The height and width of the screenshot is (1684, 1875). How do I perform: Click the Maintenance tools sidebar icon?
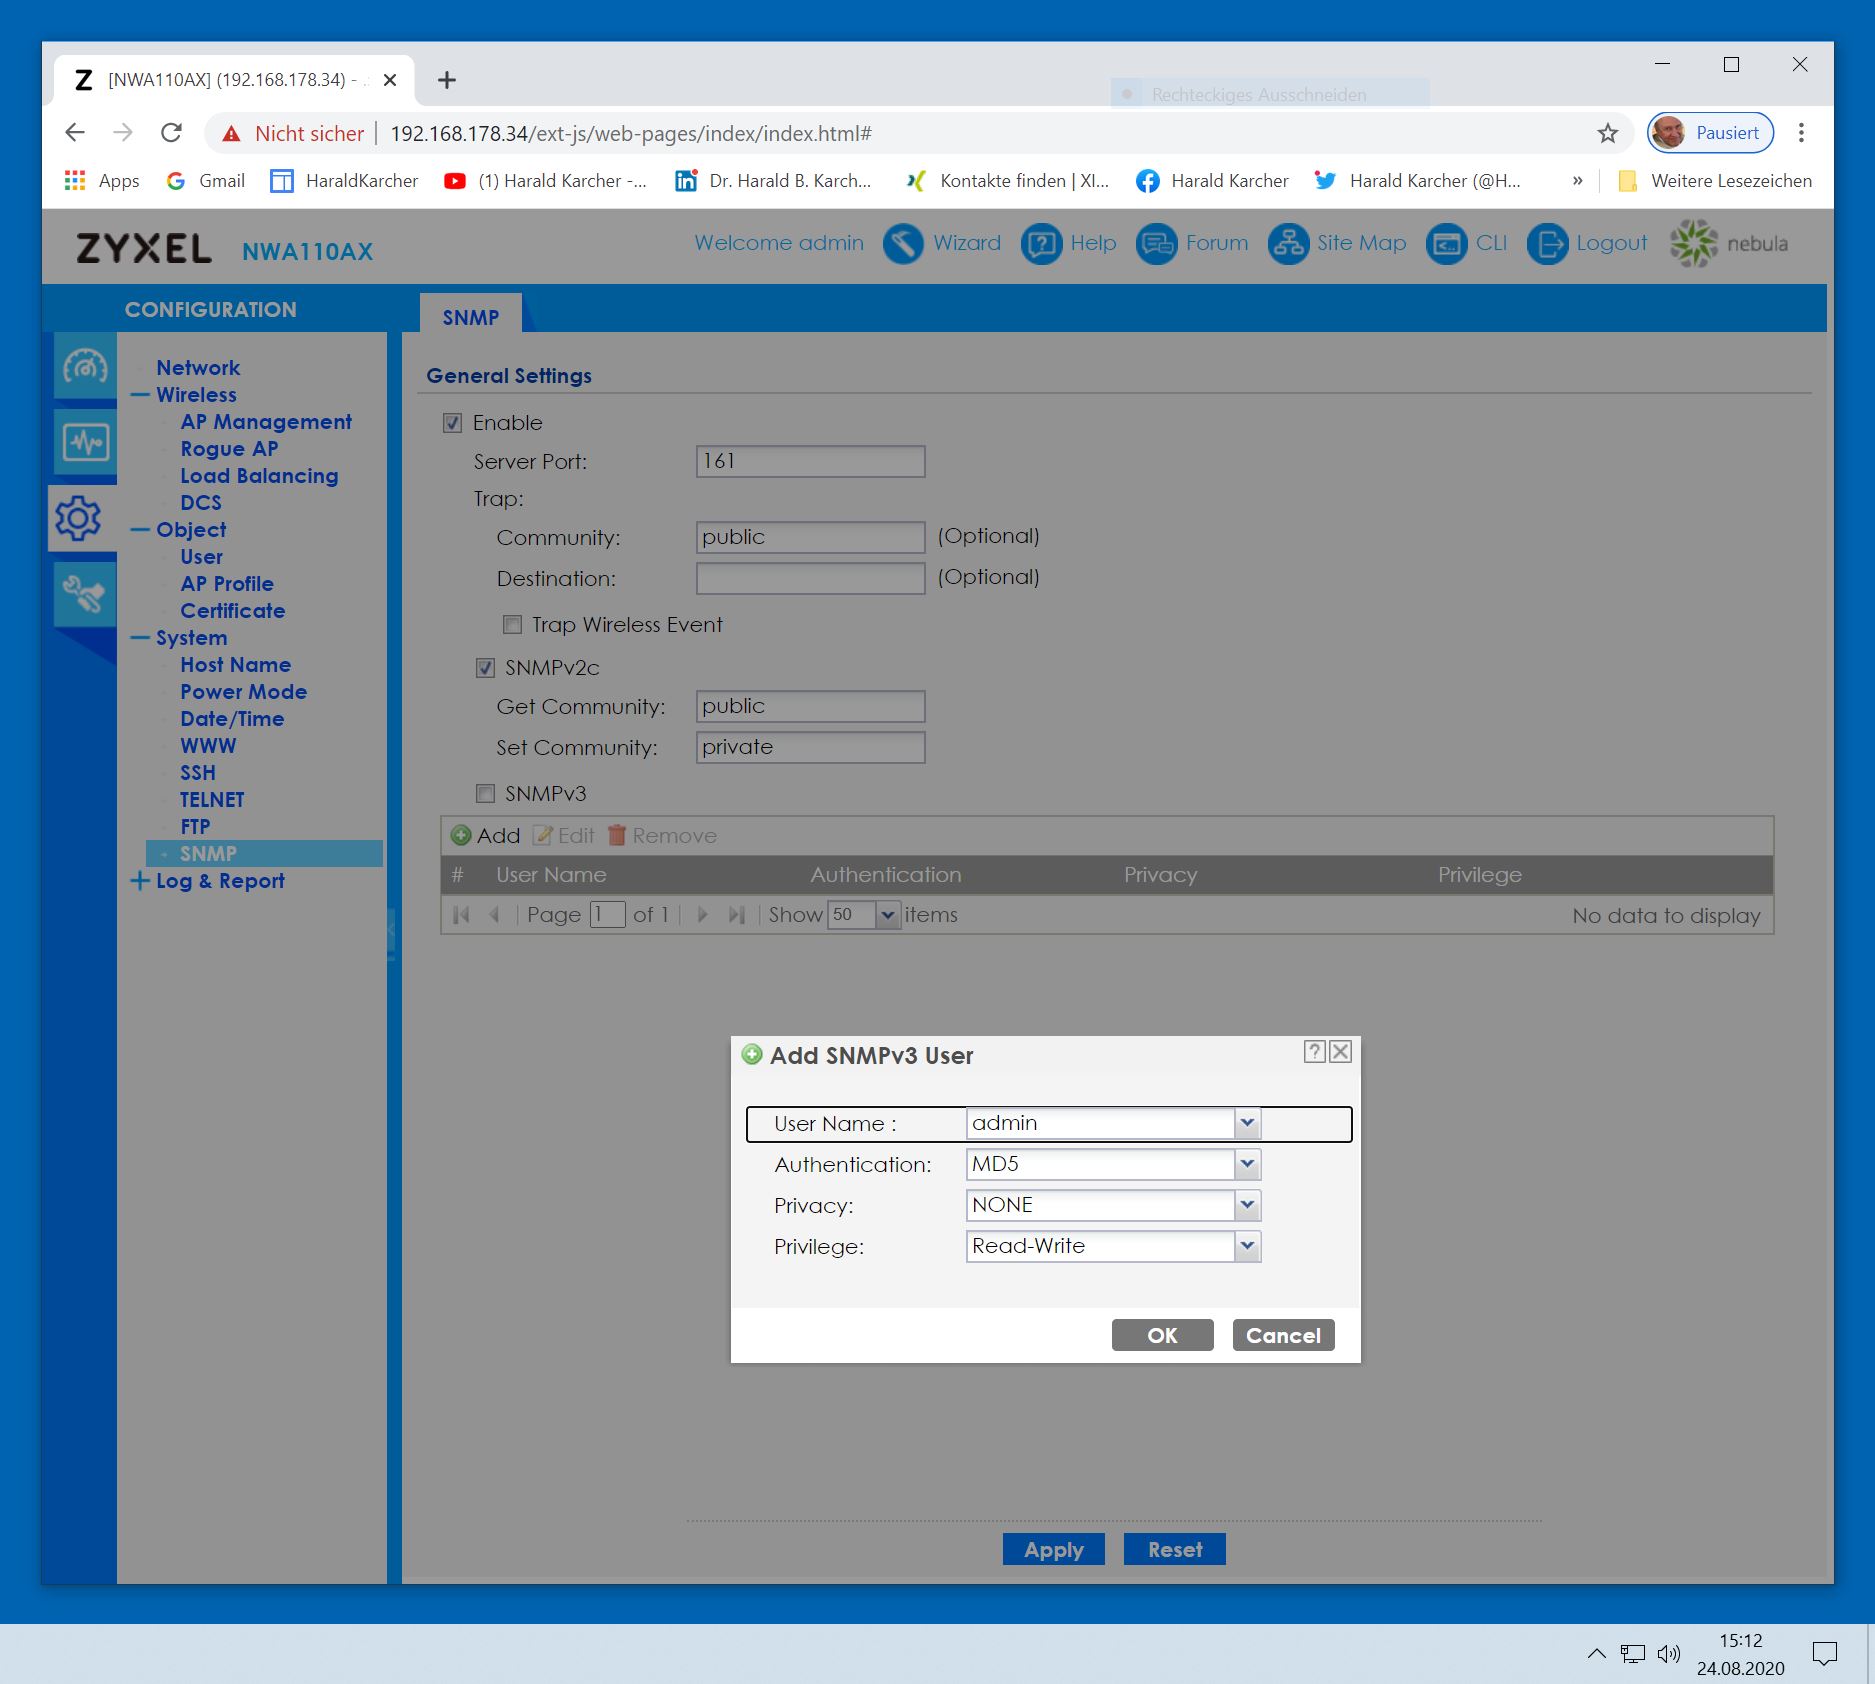coord(84,594)
